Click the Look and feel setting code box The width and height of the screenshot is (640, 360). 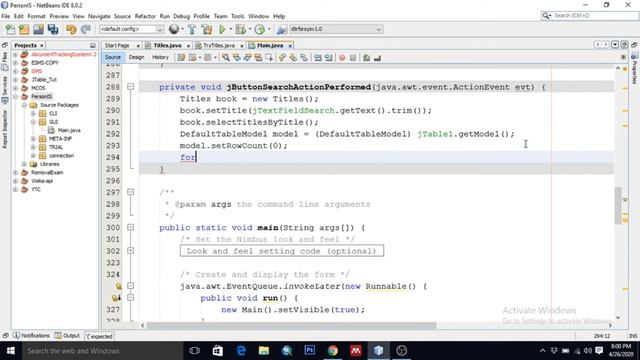pyautogui.click(x=282, y=251)
